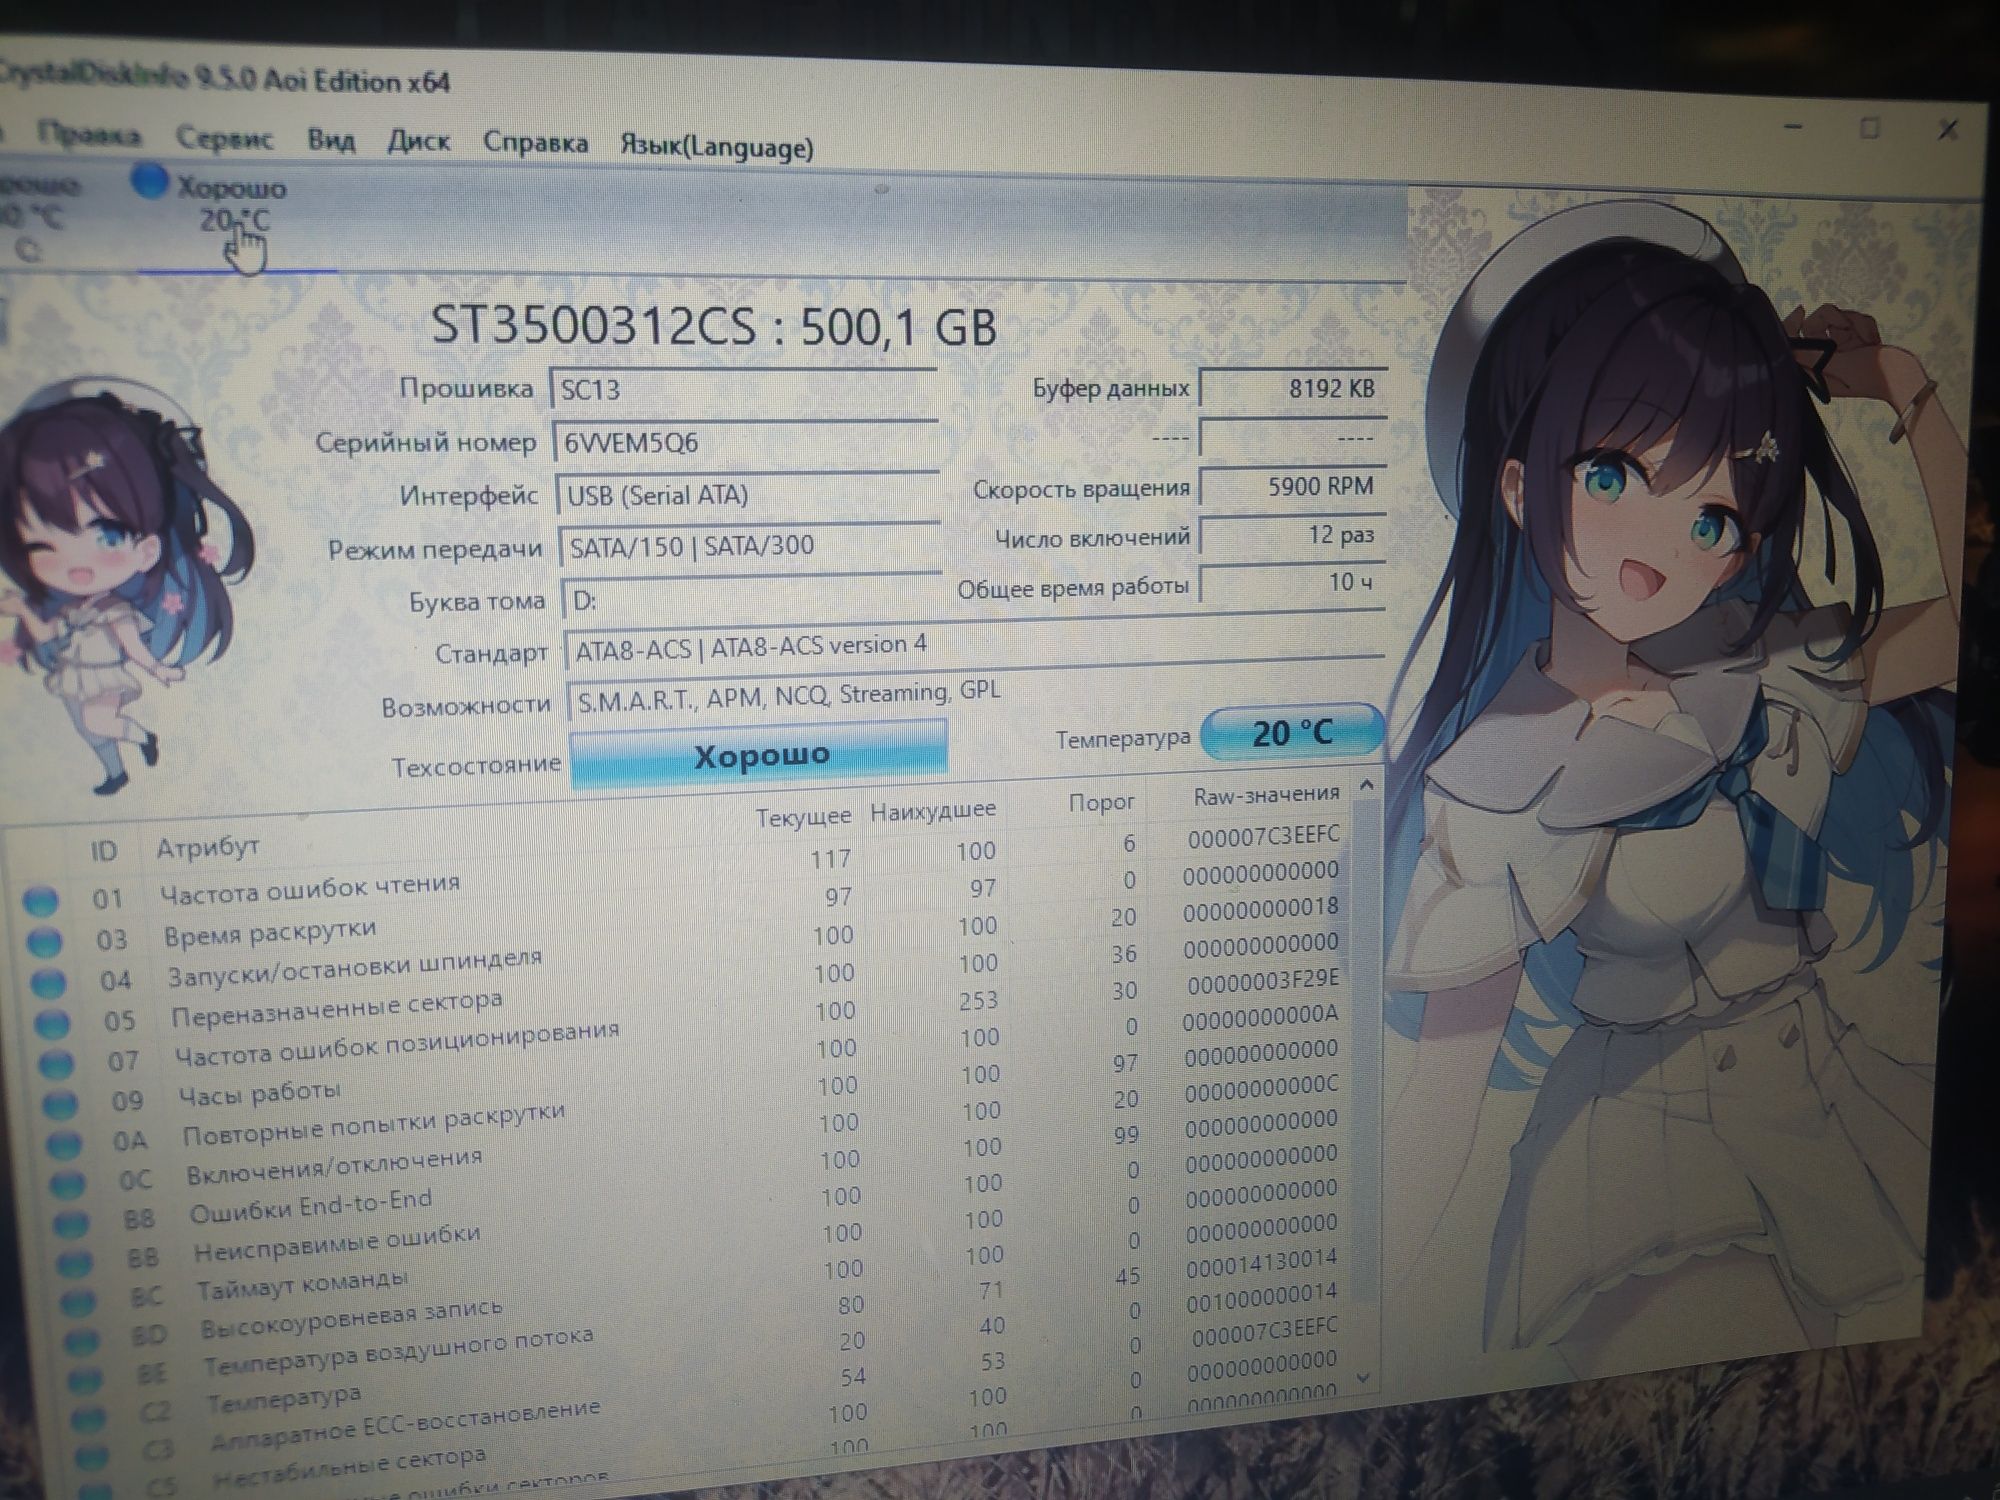Click the Наихудшее column header
This screenshot has height=1500, width=2000.
click(x=932, y=810)
